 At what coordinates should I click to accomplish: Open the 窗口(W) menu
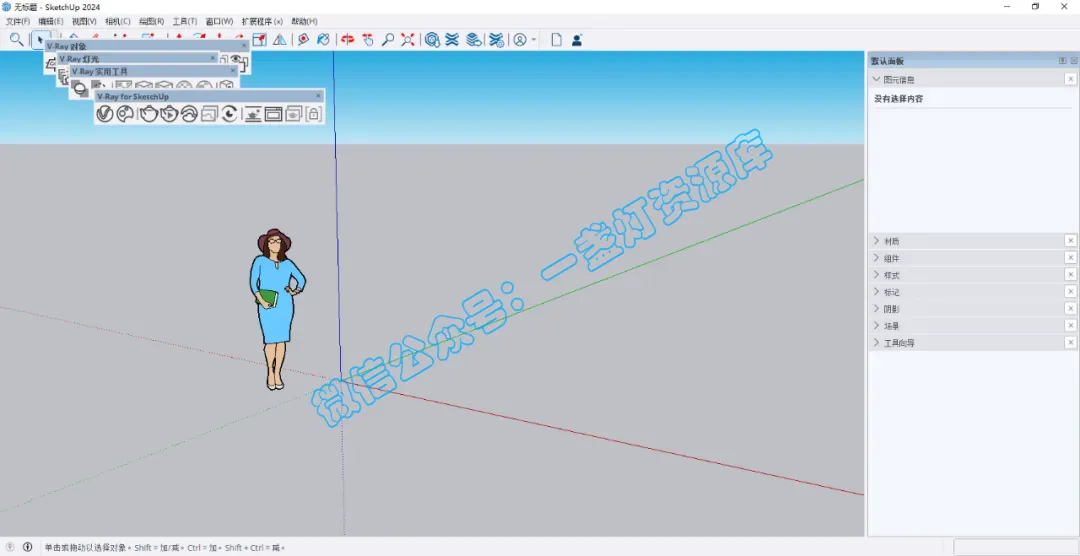click(219, 21)
